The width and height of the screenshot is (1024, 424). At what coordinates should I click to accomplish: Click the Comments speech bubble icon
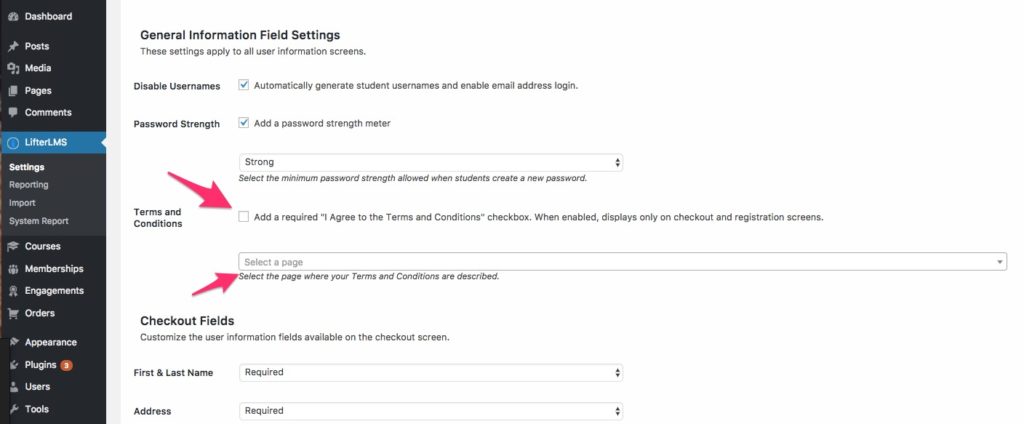click(x=13, y=112)
